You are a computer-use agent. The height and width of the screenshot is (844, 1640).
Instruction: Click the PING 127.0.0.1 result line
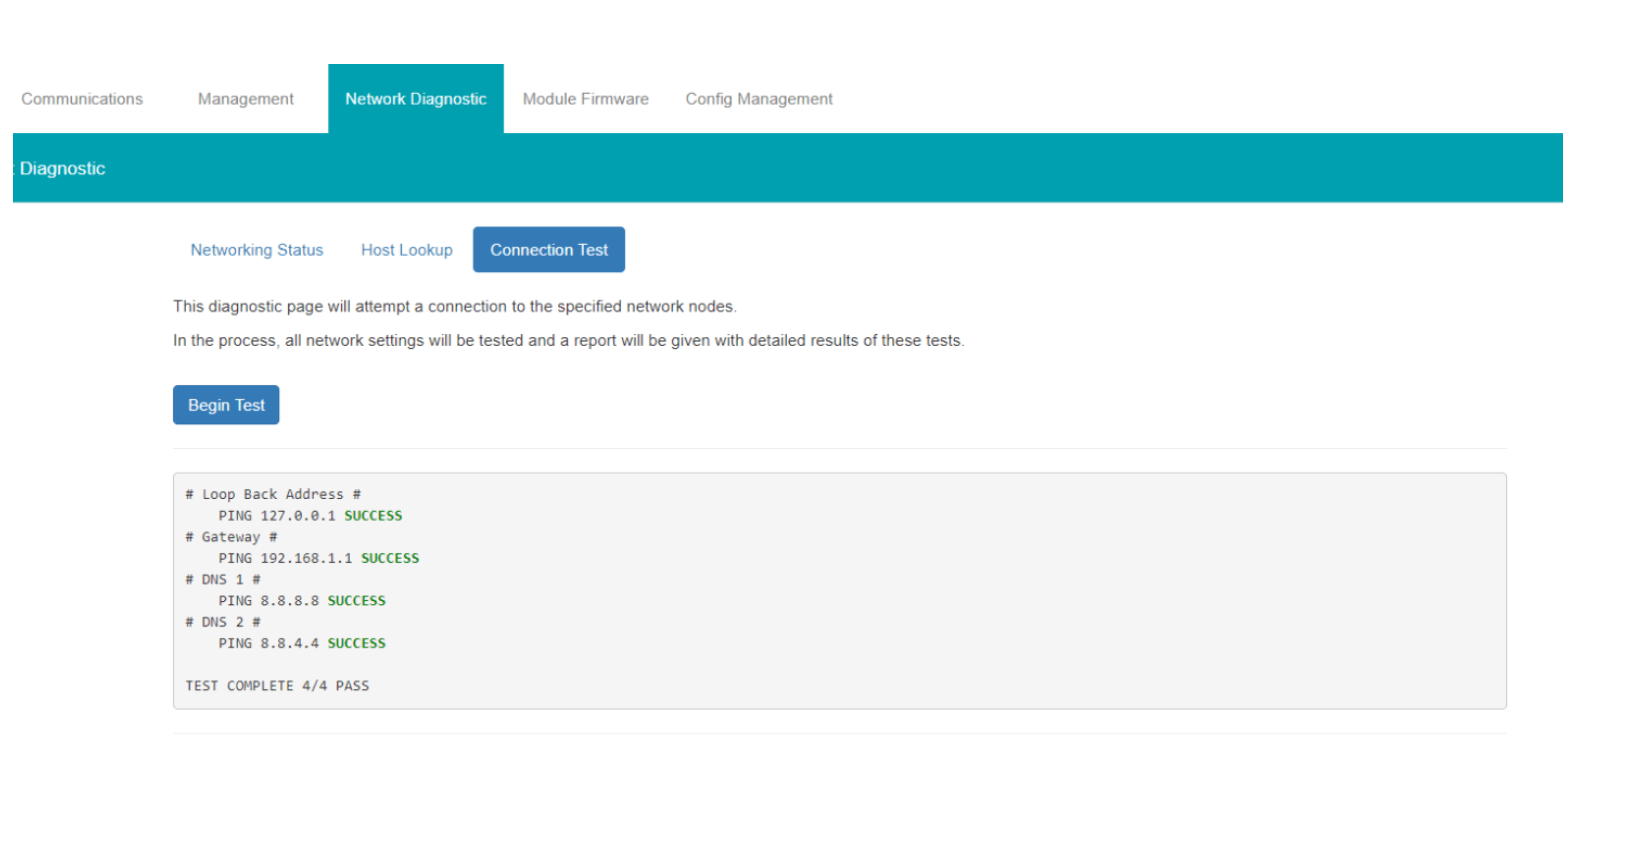[x=310, y=516]
